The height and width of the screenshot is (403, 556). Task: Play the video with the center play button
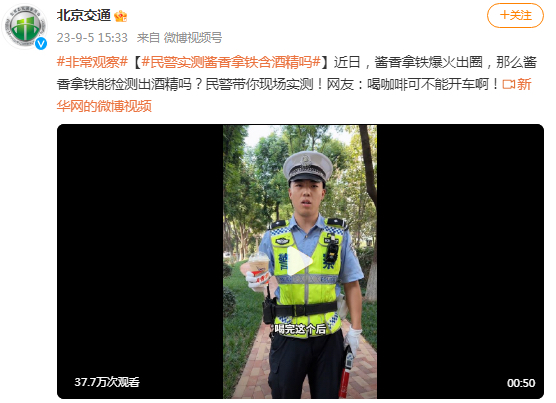point(300,261)
